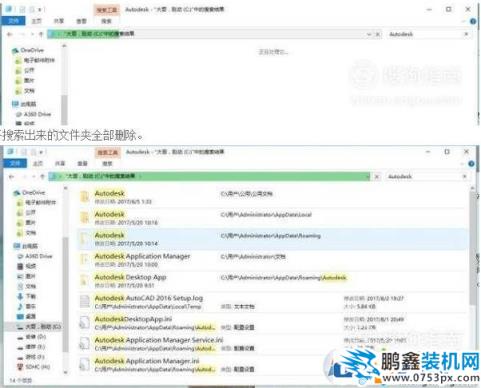The image size is (481, 388).
Task: Select the AutodeskDesktopApp.ini file
Action: [x=272, y=323]
